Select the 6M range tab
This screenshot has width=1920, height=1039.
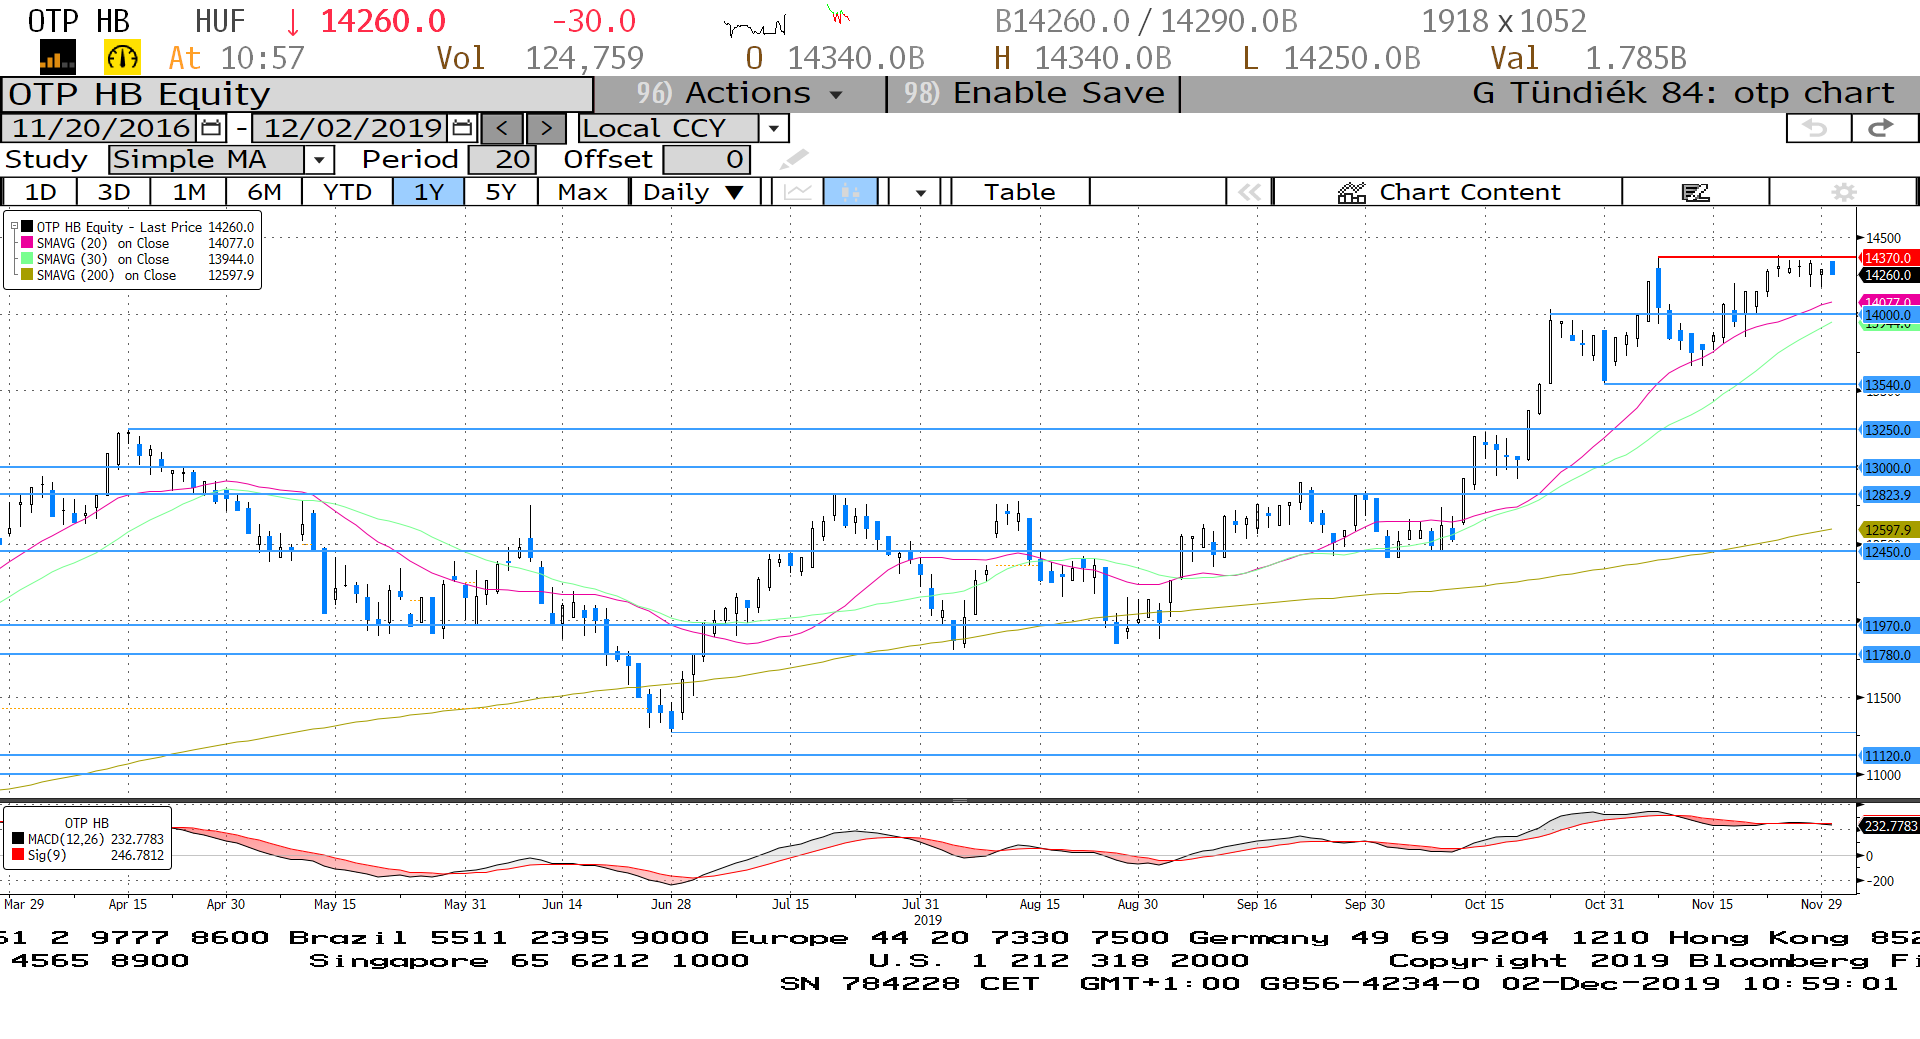pyautogui.click(x=264, y=192)
